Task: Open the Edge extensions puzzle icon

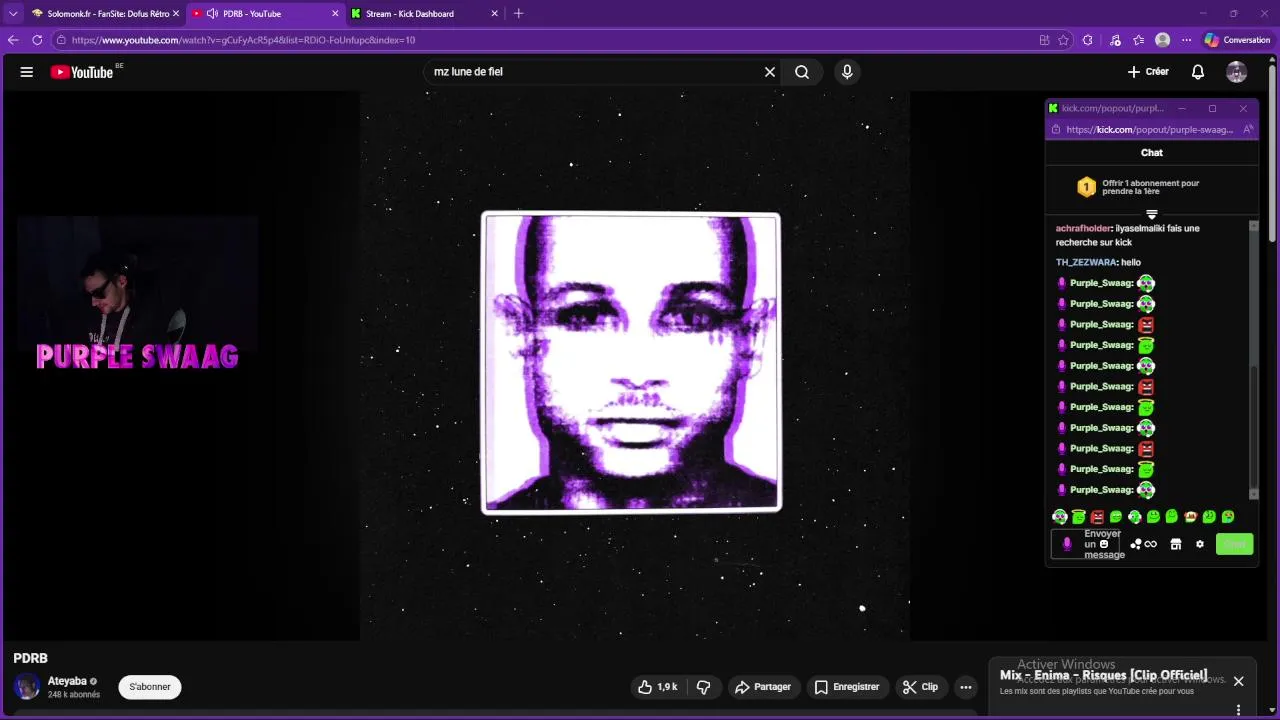Action: click(x=1088, y=40)
